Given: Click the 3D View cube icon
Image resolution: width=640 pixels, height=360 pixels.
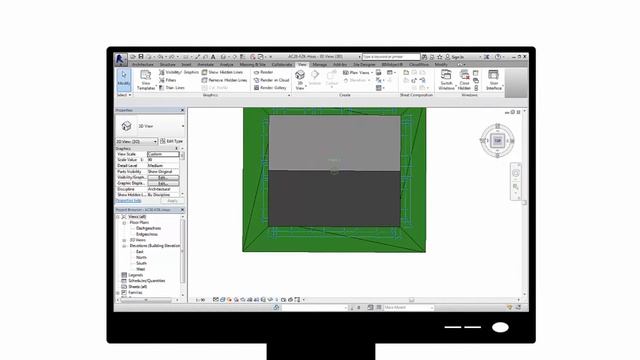Looking at the screenshot, I should pos(300,75).
